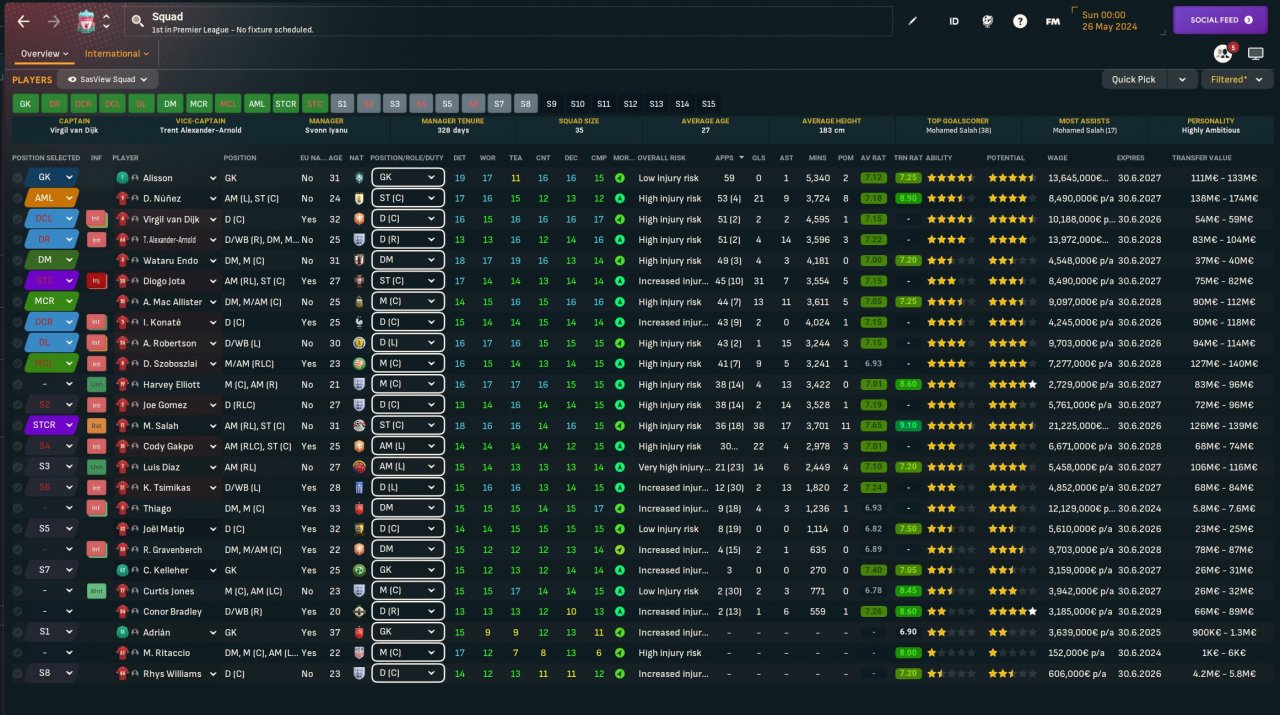Open the world globe icon
The height and width of the screenshot is (715, 1280).
click(x=987, y=21)
